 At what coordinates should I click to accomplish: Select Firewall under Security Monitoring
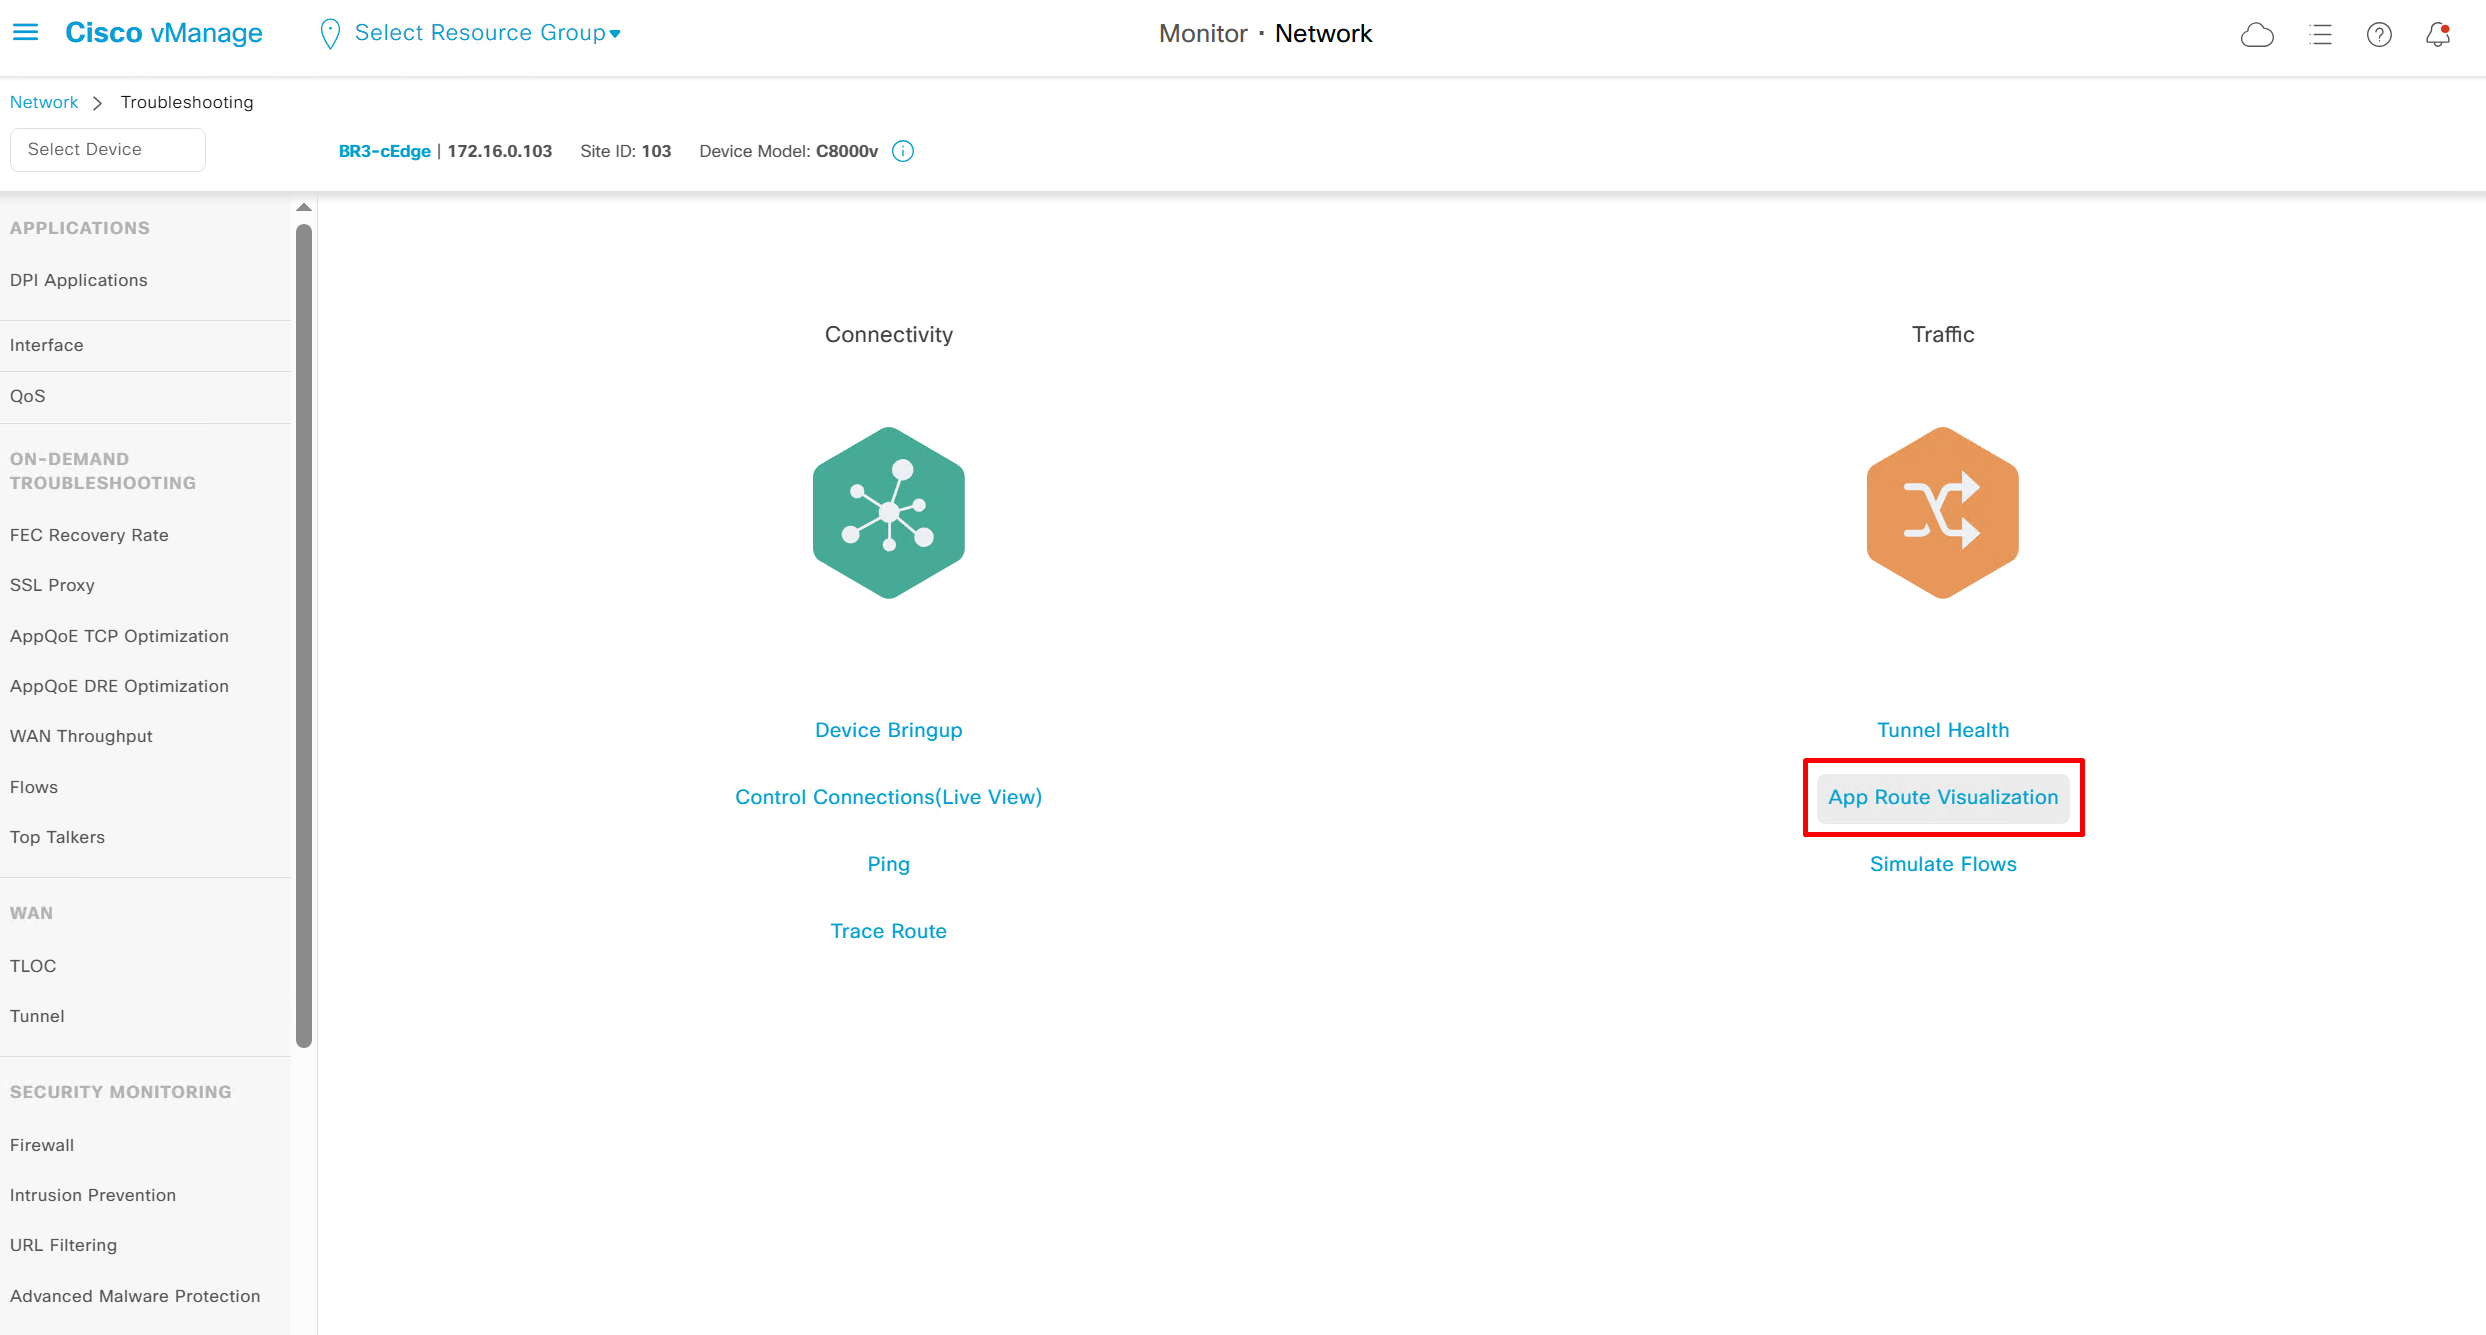coord(42,1145)
